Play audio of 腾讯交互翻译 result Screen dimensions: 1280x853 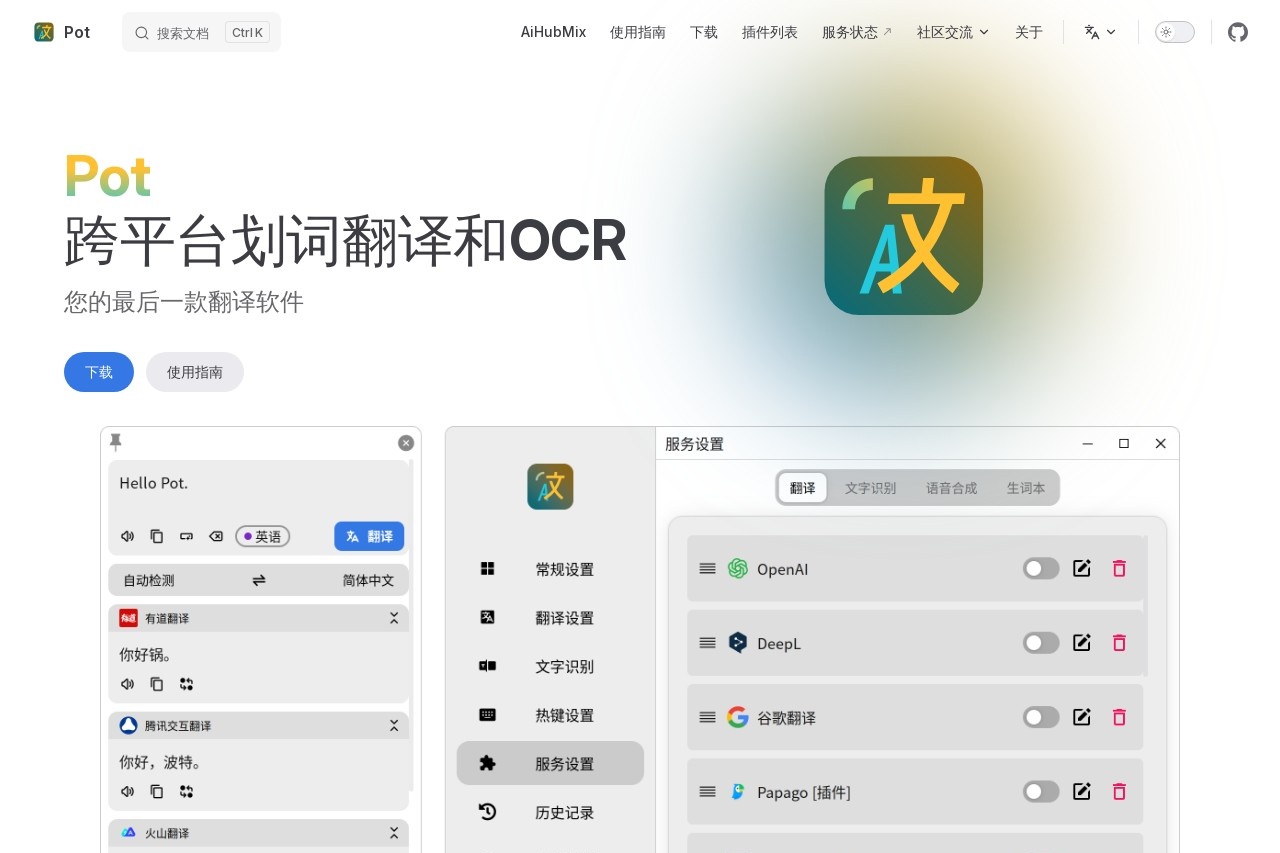click(x=127, y=791)
